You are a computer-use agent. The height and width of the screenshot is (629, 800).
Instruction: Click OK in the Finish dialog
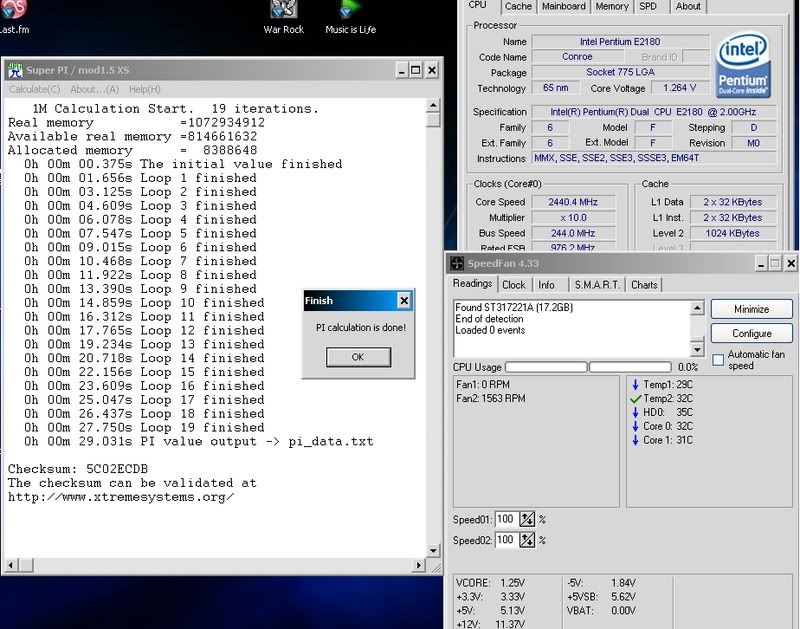click(x=358, y=357)
